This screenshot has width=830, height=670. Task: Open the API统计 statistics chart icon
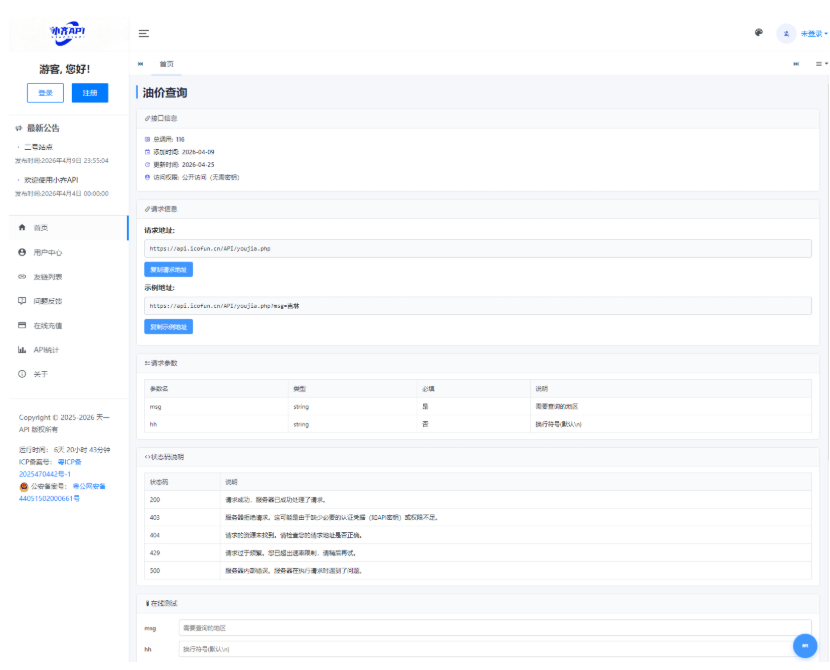(21, 349)
